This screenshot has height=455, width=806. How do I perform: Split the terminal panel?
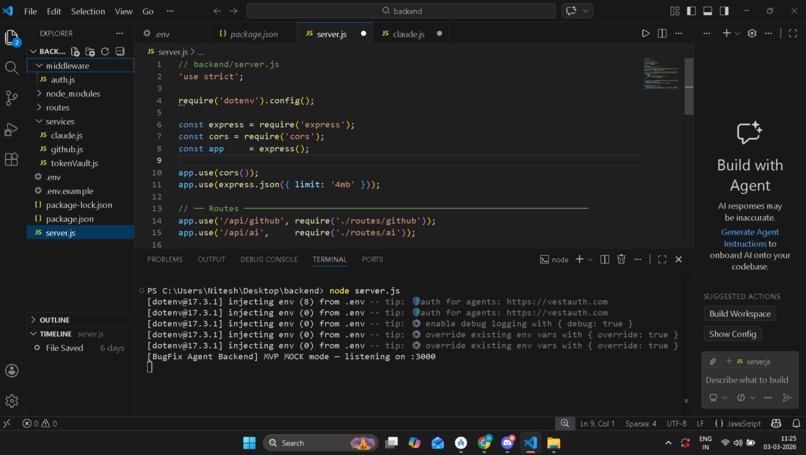tap(604, 259)
